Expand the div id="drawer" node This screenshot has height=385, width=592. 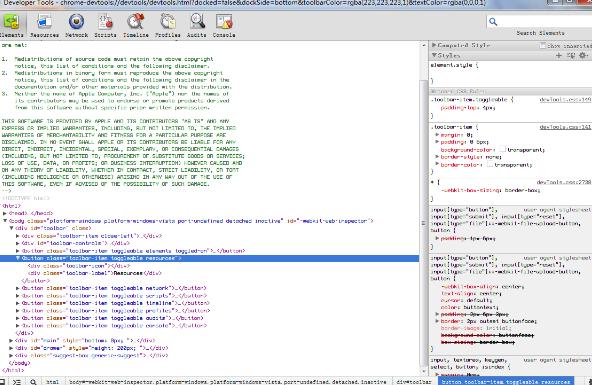(x=11, y=348)
